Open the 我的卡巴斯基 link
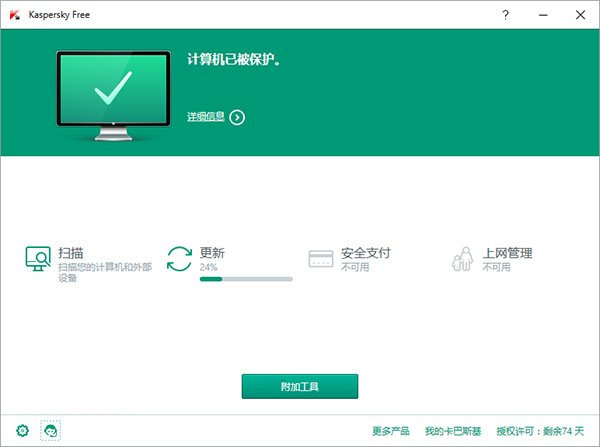Viewport: 600px width, 447px height. coord(449,431)
